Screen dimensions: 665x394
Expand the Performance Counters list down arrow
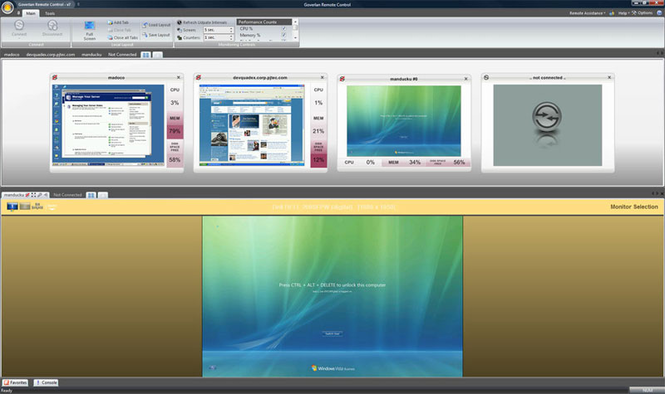296,38
